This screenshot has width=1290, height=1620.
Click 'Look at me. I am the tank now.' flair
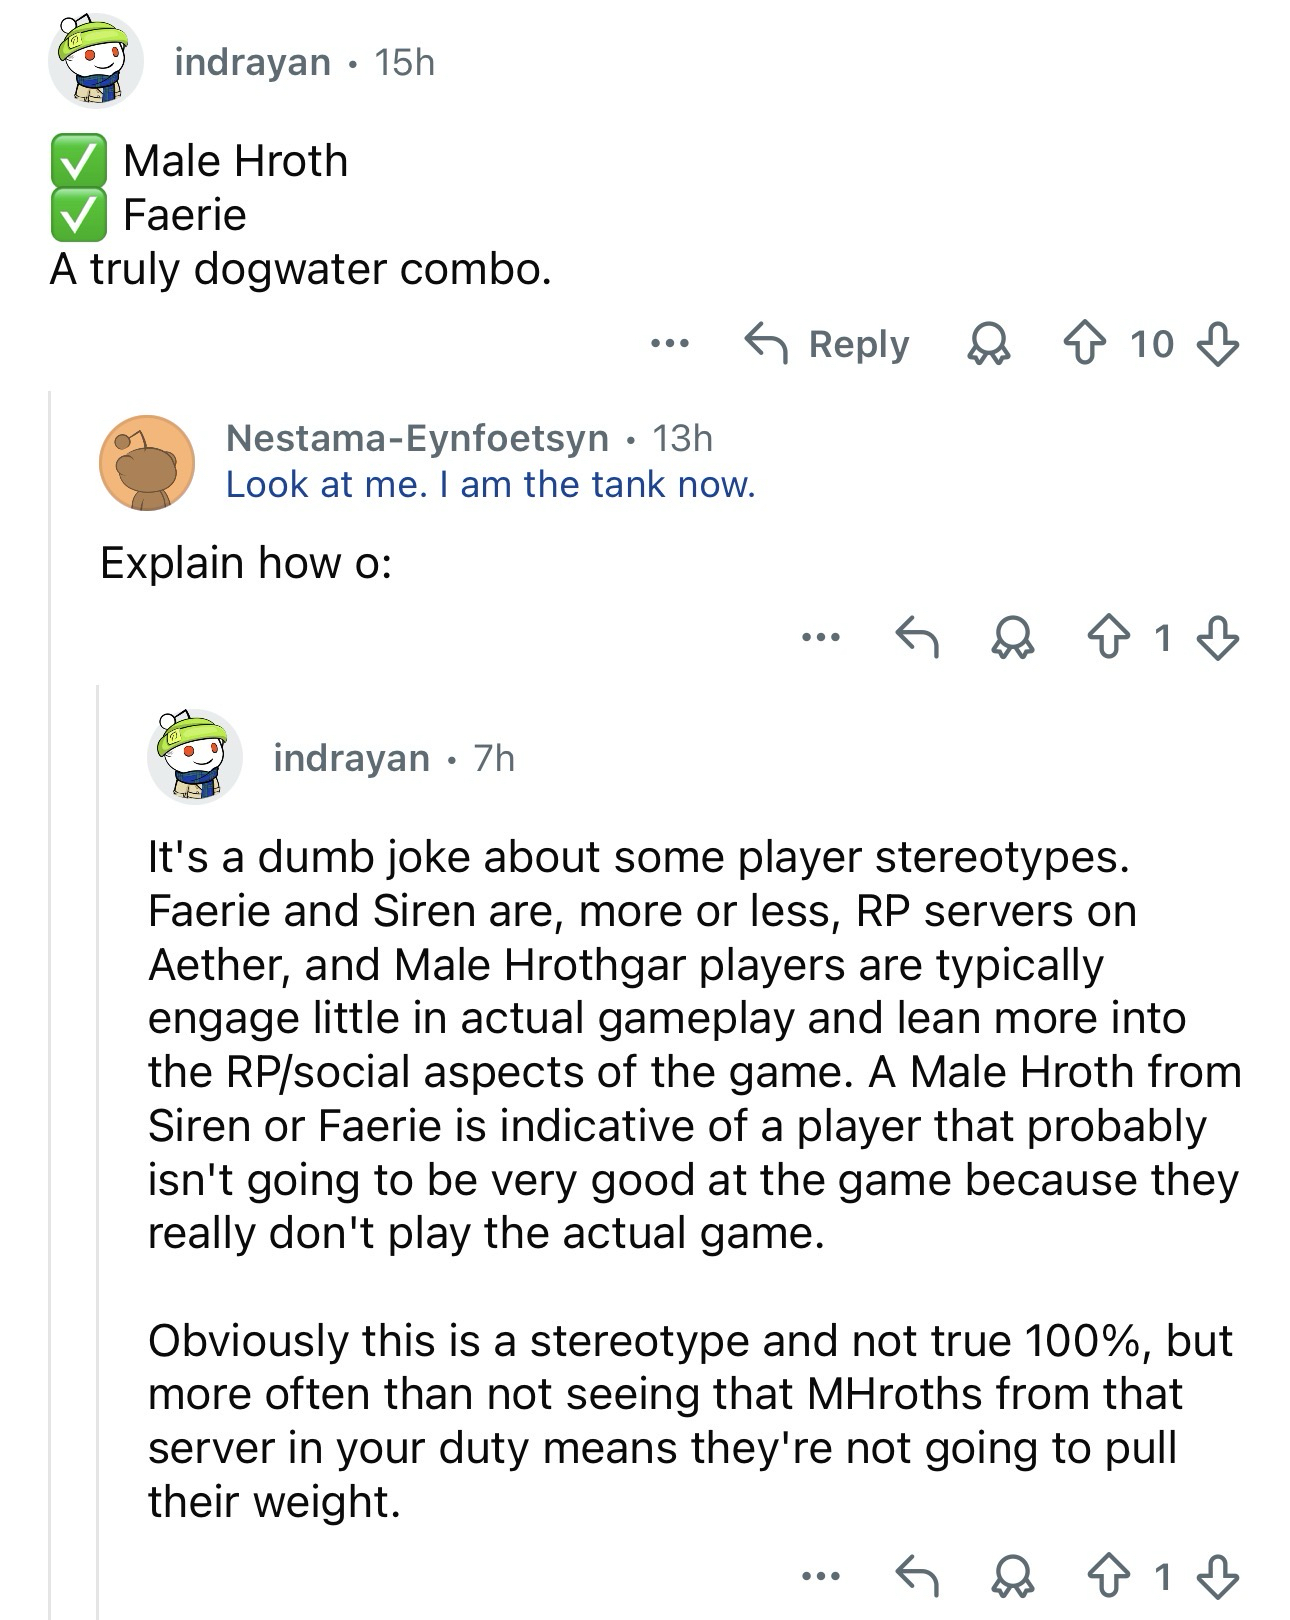(x=490, y=485)
